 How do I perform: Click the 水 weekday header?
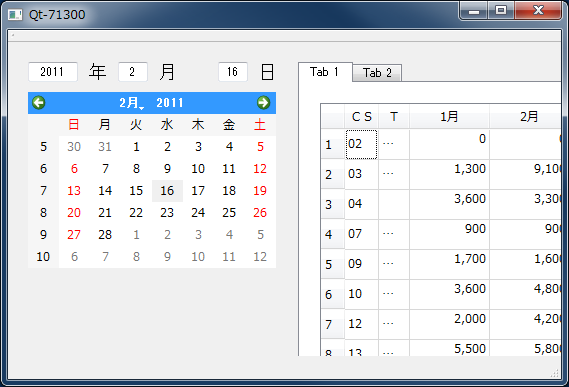(167, 125)
